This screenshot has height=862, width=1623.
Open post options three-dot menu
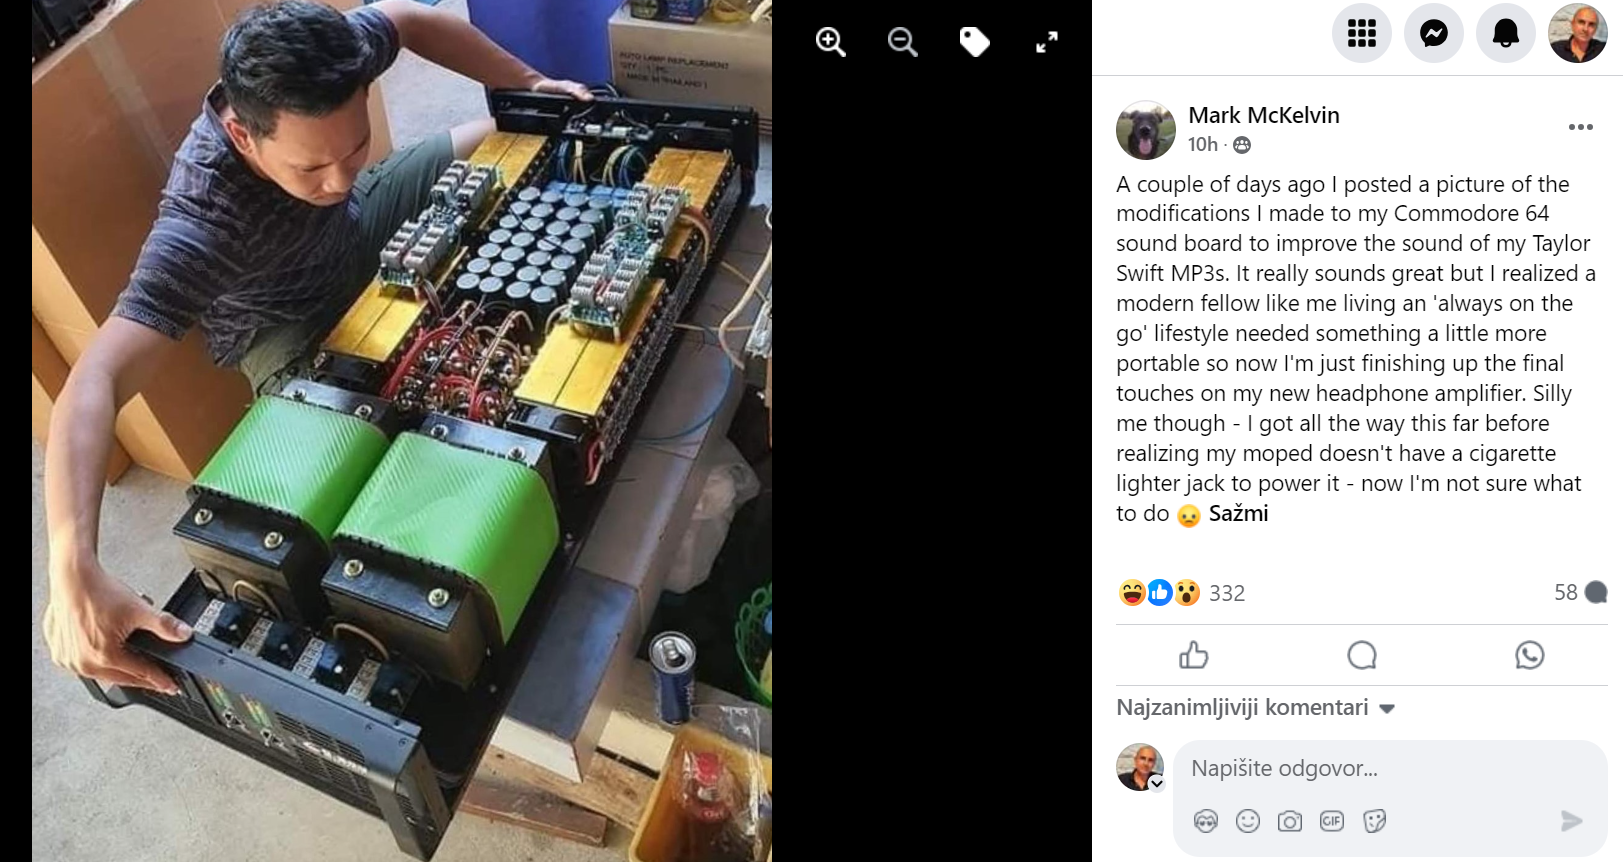(1581, 127)
